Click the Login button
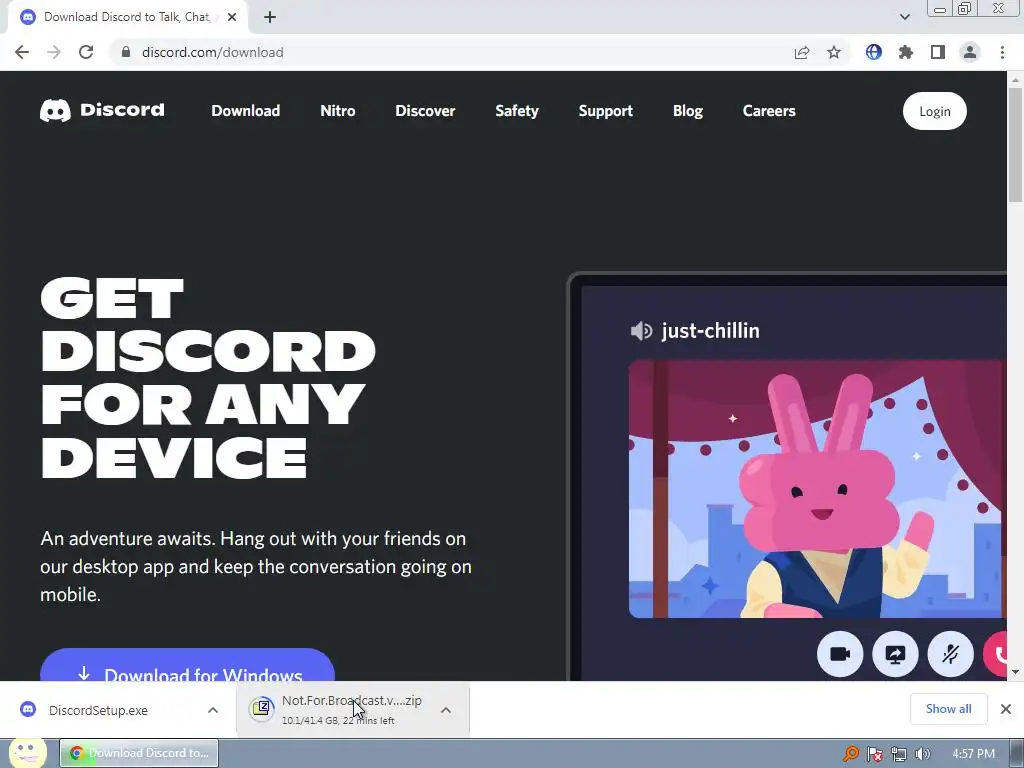 click(x=935, y=111)
